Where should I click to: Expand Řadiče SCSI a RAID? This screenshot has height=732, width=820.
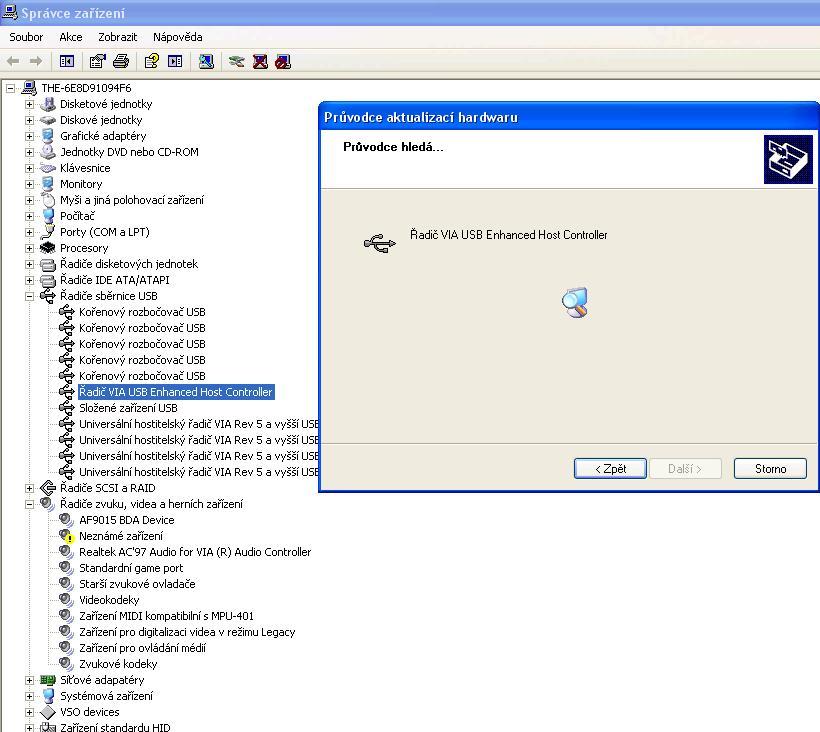[29, 488]
